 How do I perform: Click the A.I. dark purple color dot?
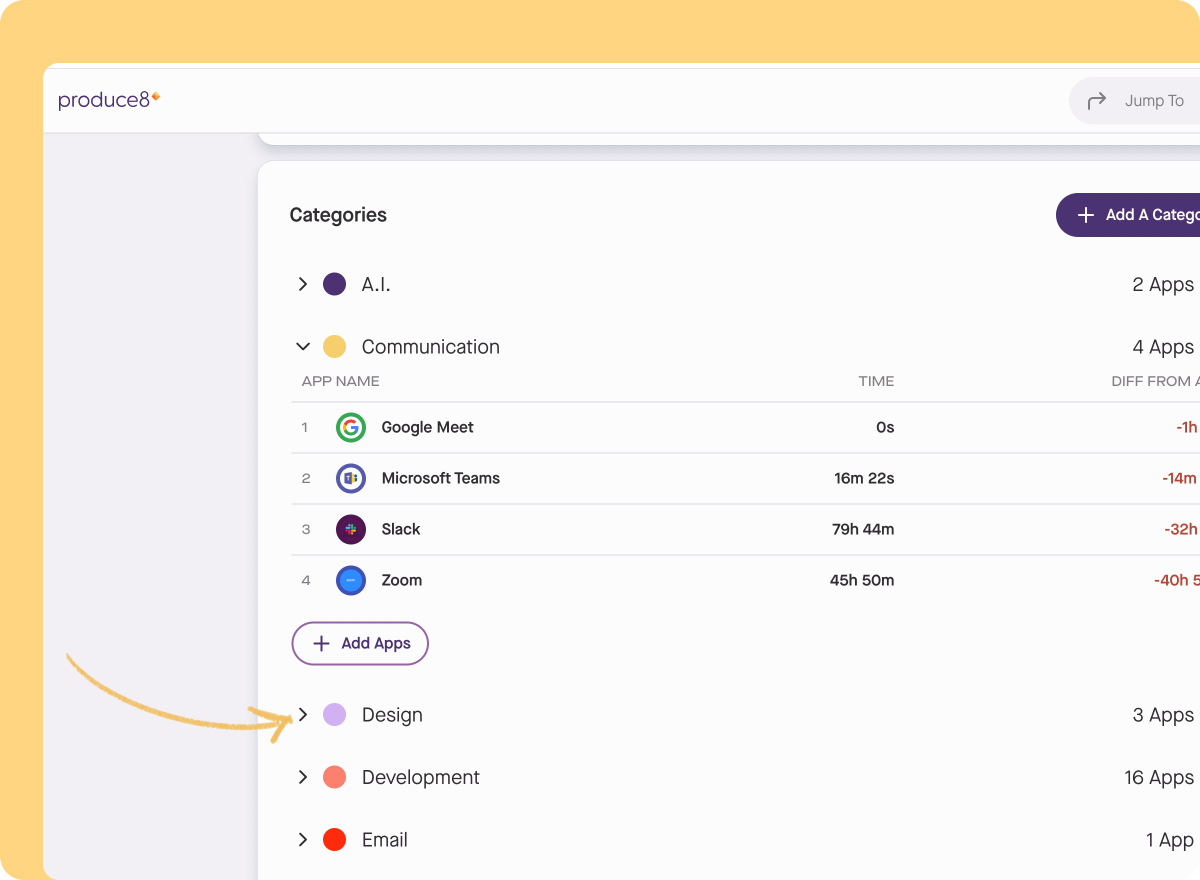(335, 285)
